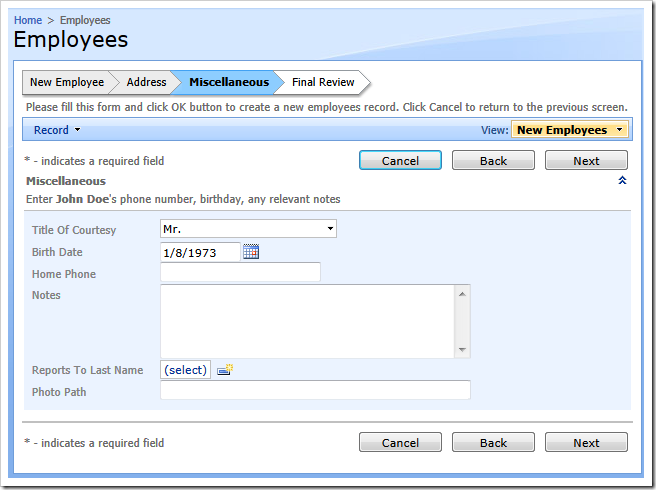656x490 pixels.
Task: Click the Reports To Last Name label
Action: click(87, 370)
